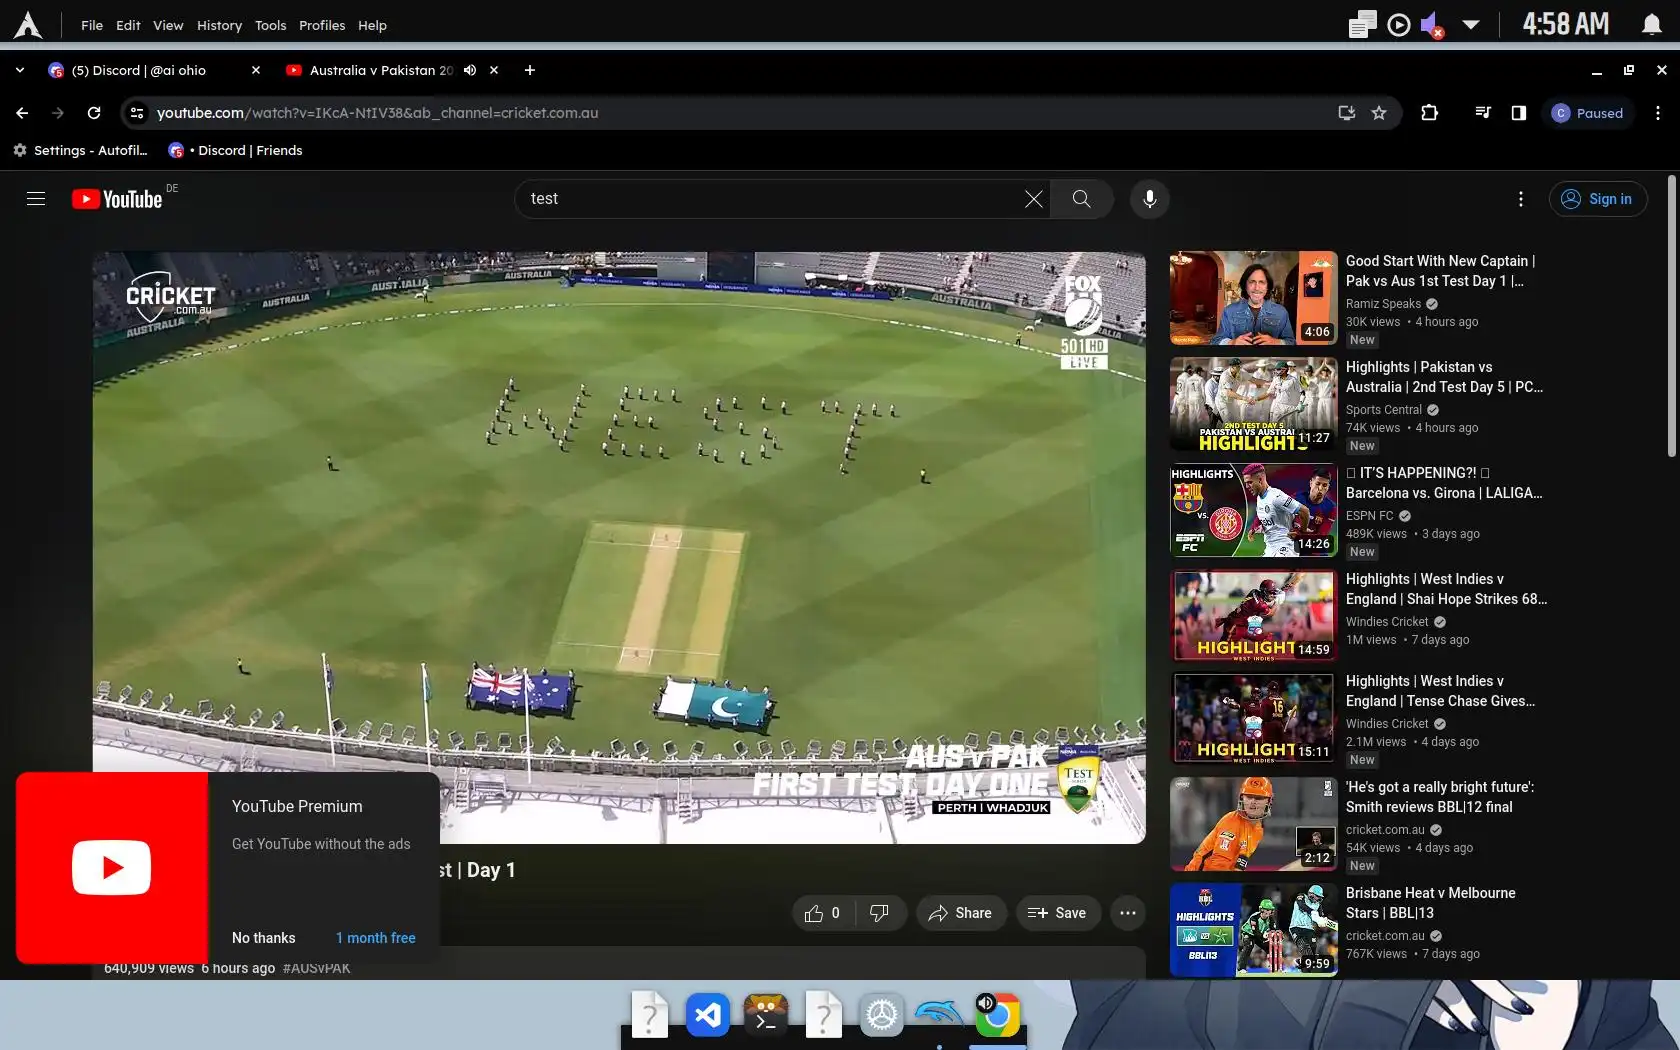This screenshot has height=1050, width=1680.
Task: Dismiss Premium offer with No thanks
Action: click(x=264, y=938)
